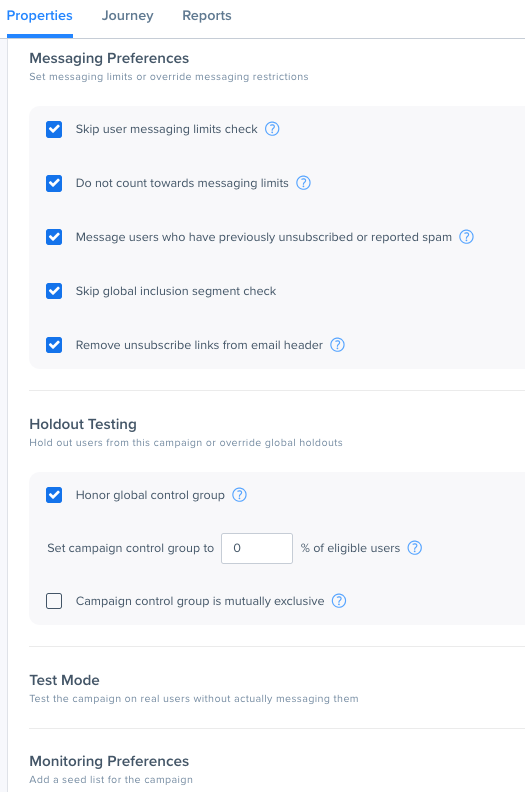This screenshot has width=525, height=792.
Task: Uncheck Skip global inclusion segment check
Action: tap(54, 291)
